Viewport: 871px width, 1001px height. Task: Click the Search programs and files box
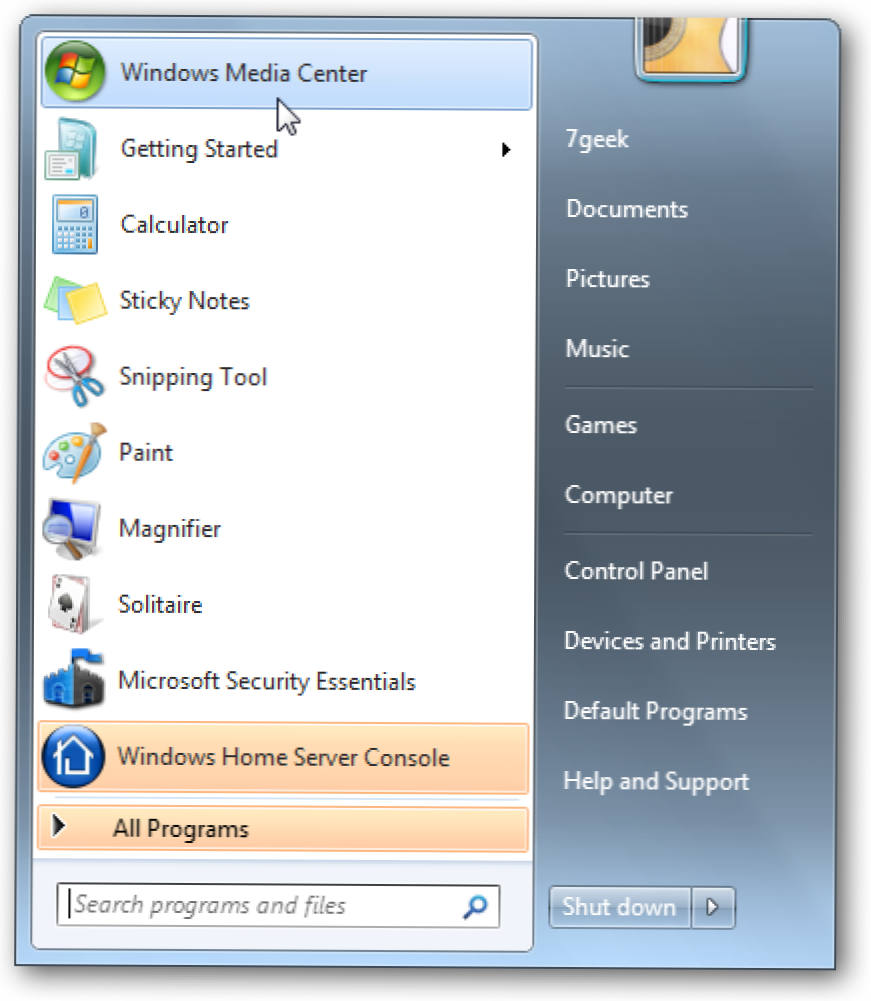pyautogui.click(x=278, y=905)
